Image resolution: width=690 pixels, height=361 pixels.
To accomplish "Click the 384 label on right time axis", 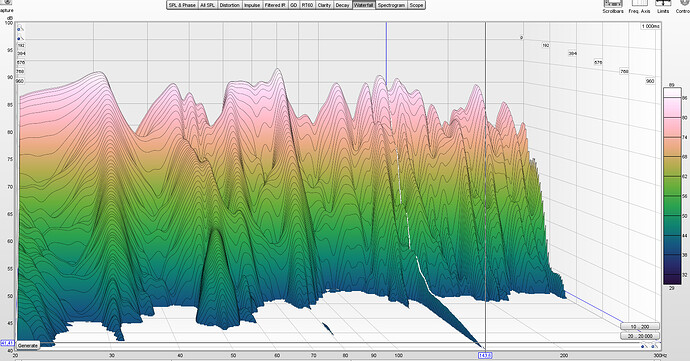I will point(572,53).
